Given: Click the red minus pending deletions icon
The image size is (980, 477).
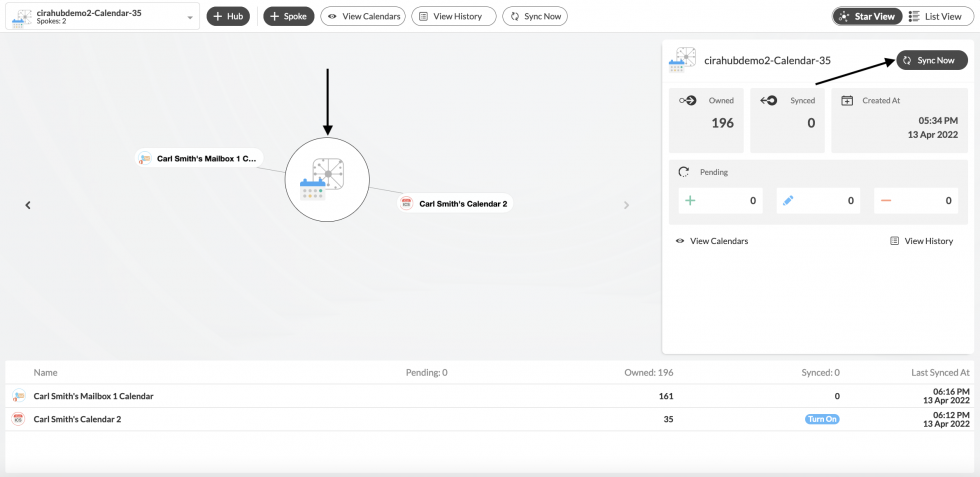Looking at the screenshot, I should click(886, 201).
